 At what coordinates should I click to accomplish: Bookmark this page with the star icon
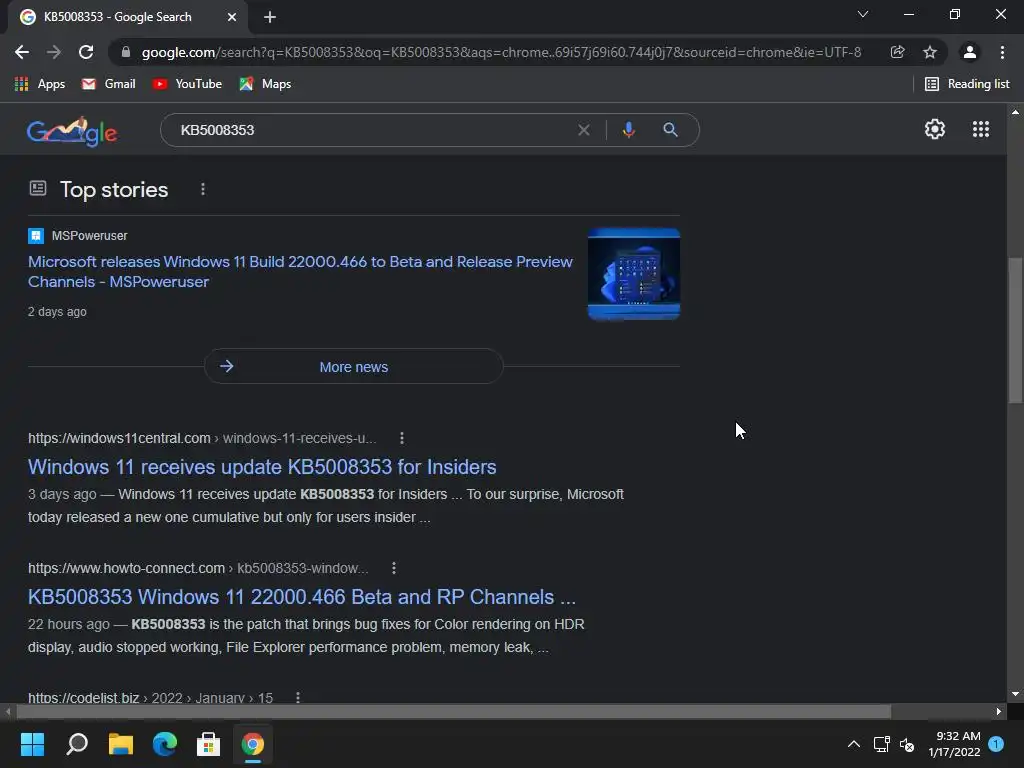pos(930,52)
